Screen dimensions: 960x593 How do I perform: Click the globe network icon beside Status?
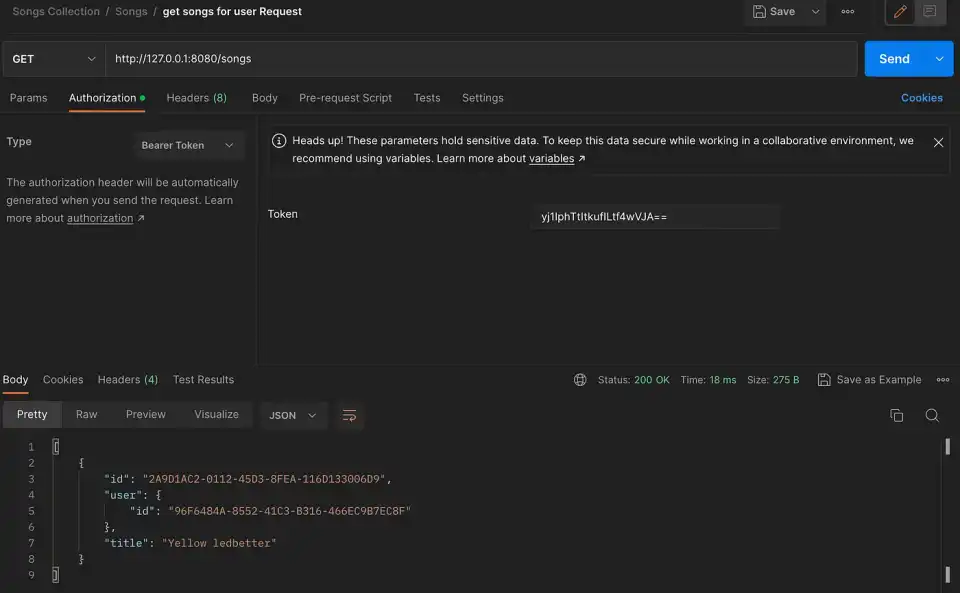pos(580,380)
